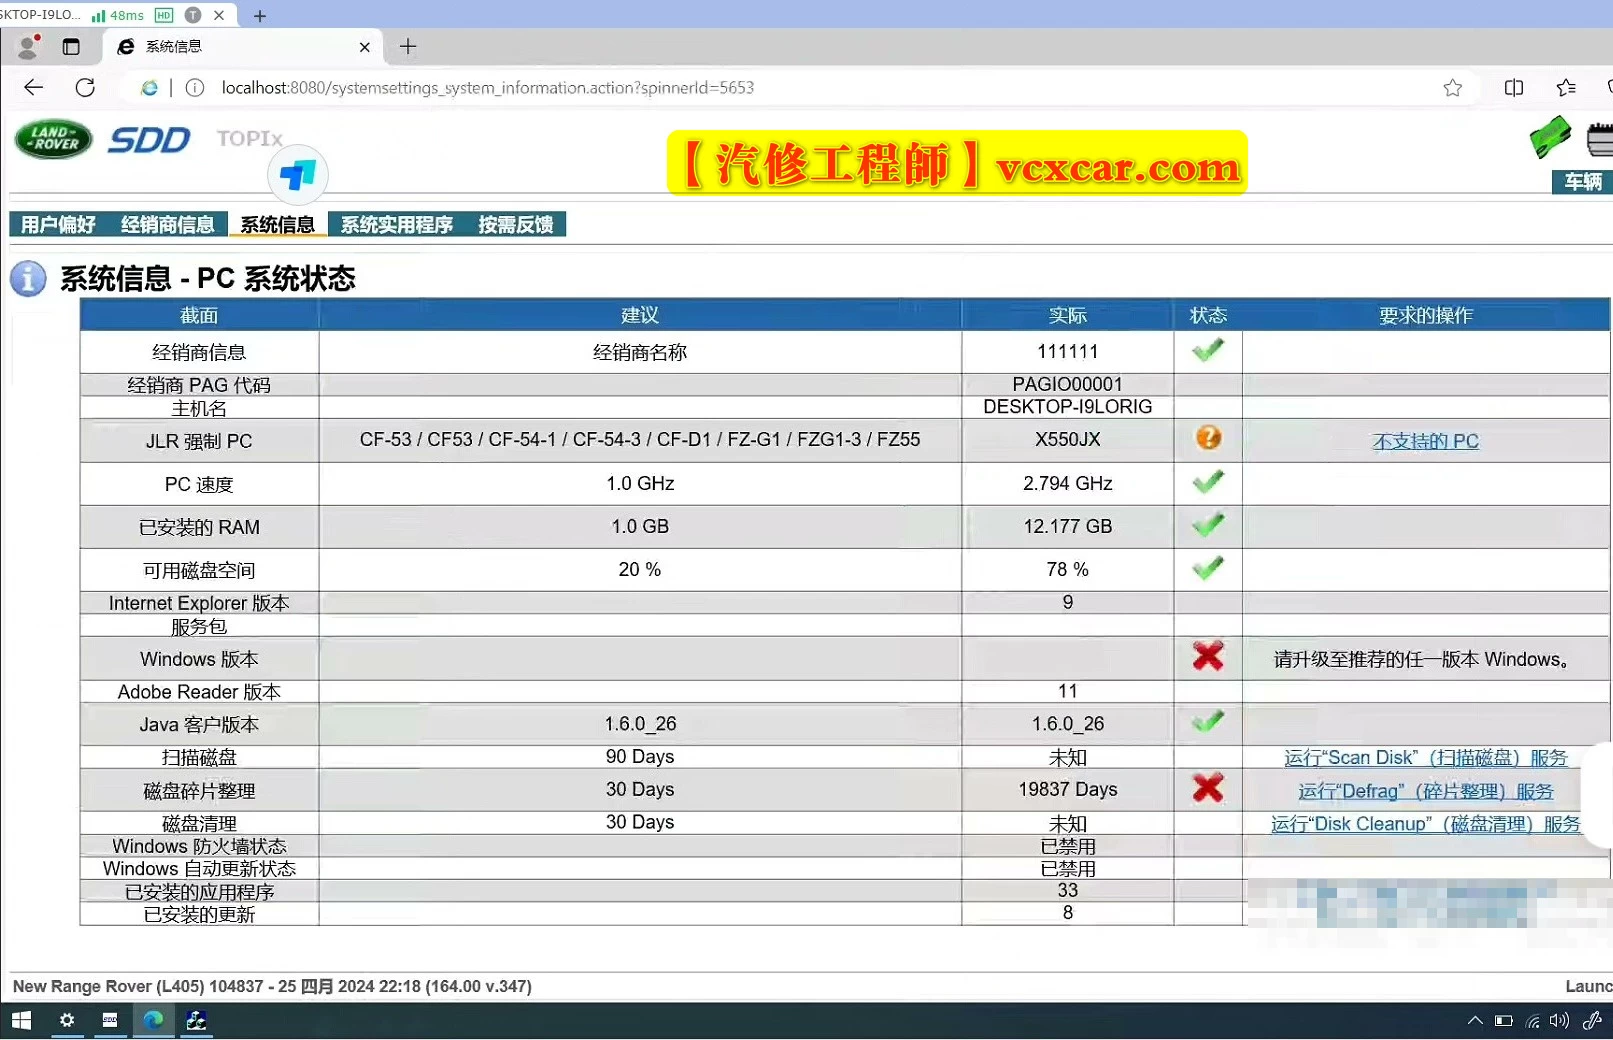Click the system information info icon
Screen dimensions: 1613x1040
27,279
